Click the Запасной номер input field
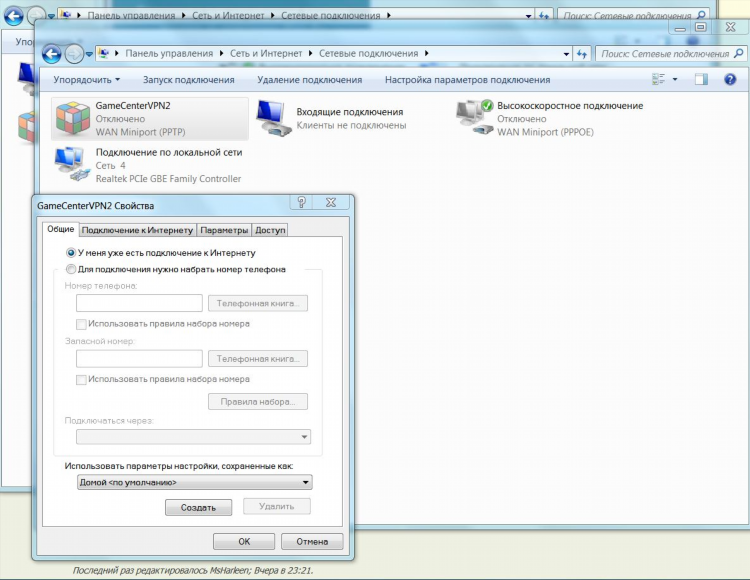The width and height of the screenshot is (750, 580). tap(139, 358)
